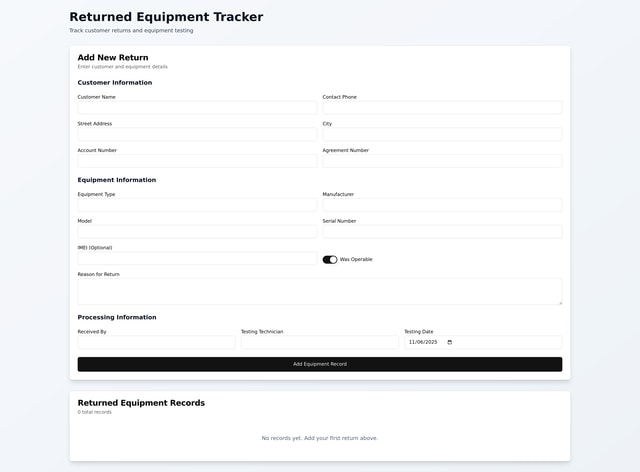Click into the Contact Phone field
Image resolution: width=640 pixels, height=472 pixels.
(x=442, y=107)
